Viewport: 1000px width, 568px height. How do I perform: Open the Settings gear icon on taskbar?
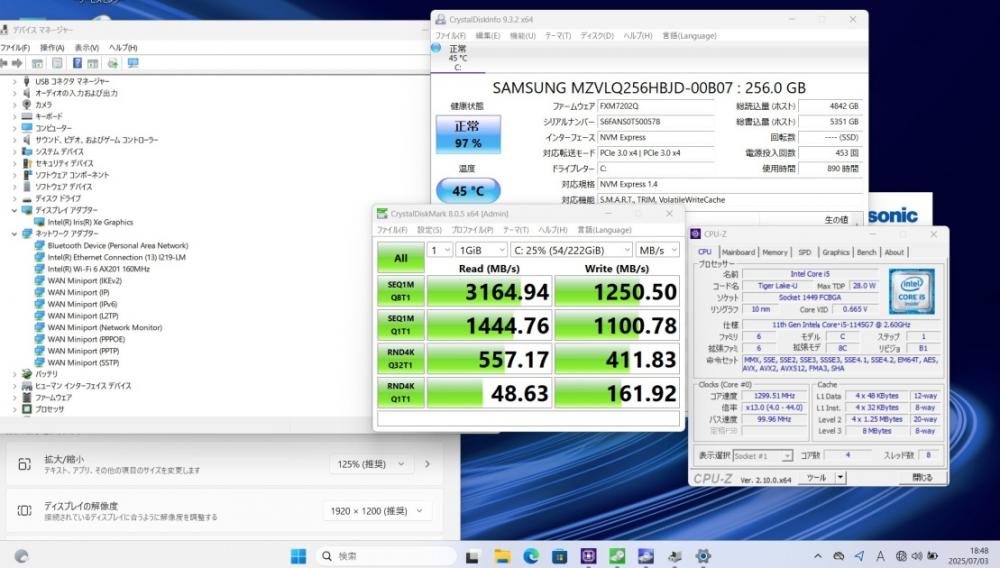(703, 556)
